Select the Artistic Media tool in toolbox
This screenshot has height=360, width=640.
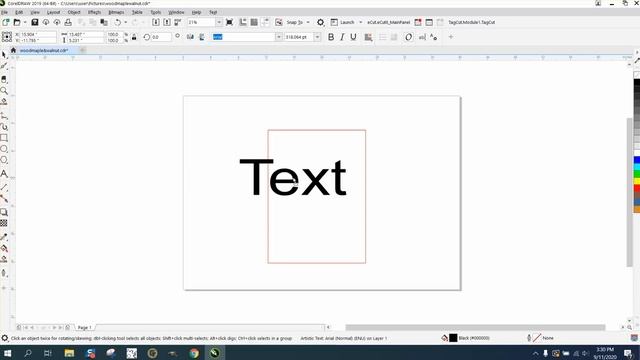coord(4,127)
